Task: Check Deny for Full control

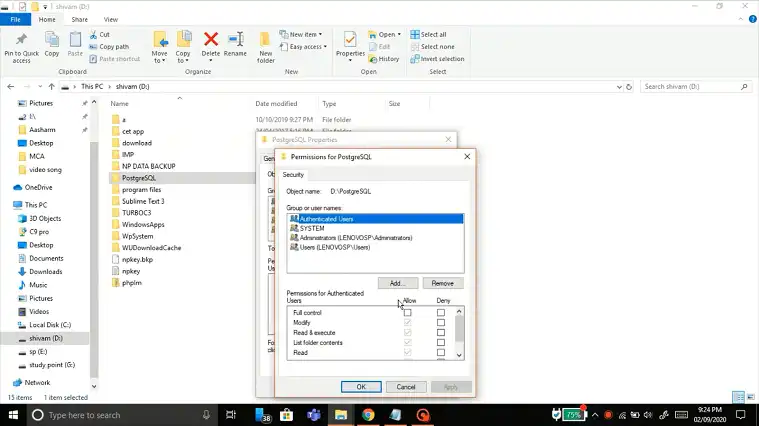Action: [440, 313]
